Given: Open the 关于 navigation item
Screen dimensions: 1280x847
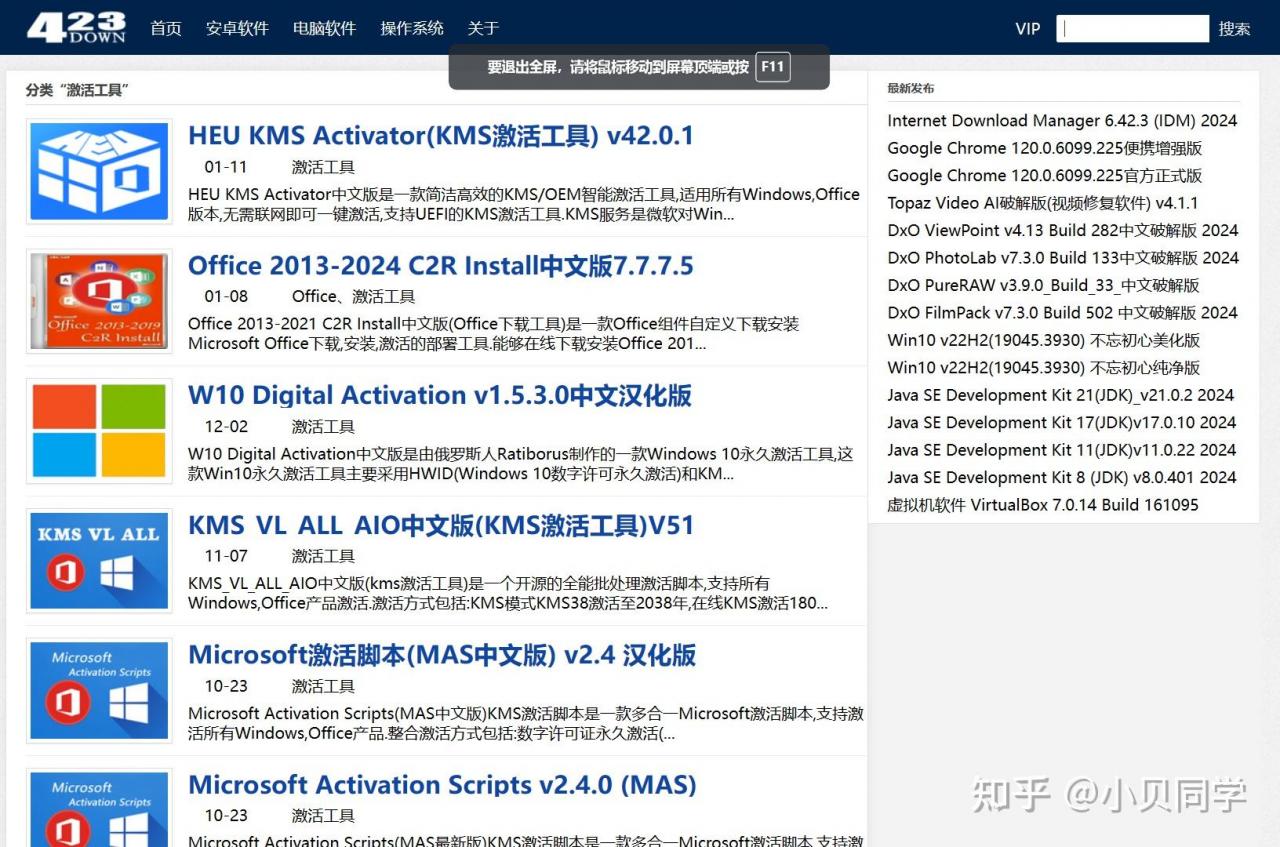Looking at the screenshot, I should pos(483,28).
